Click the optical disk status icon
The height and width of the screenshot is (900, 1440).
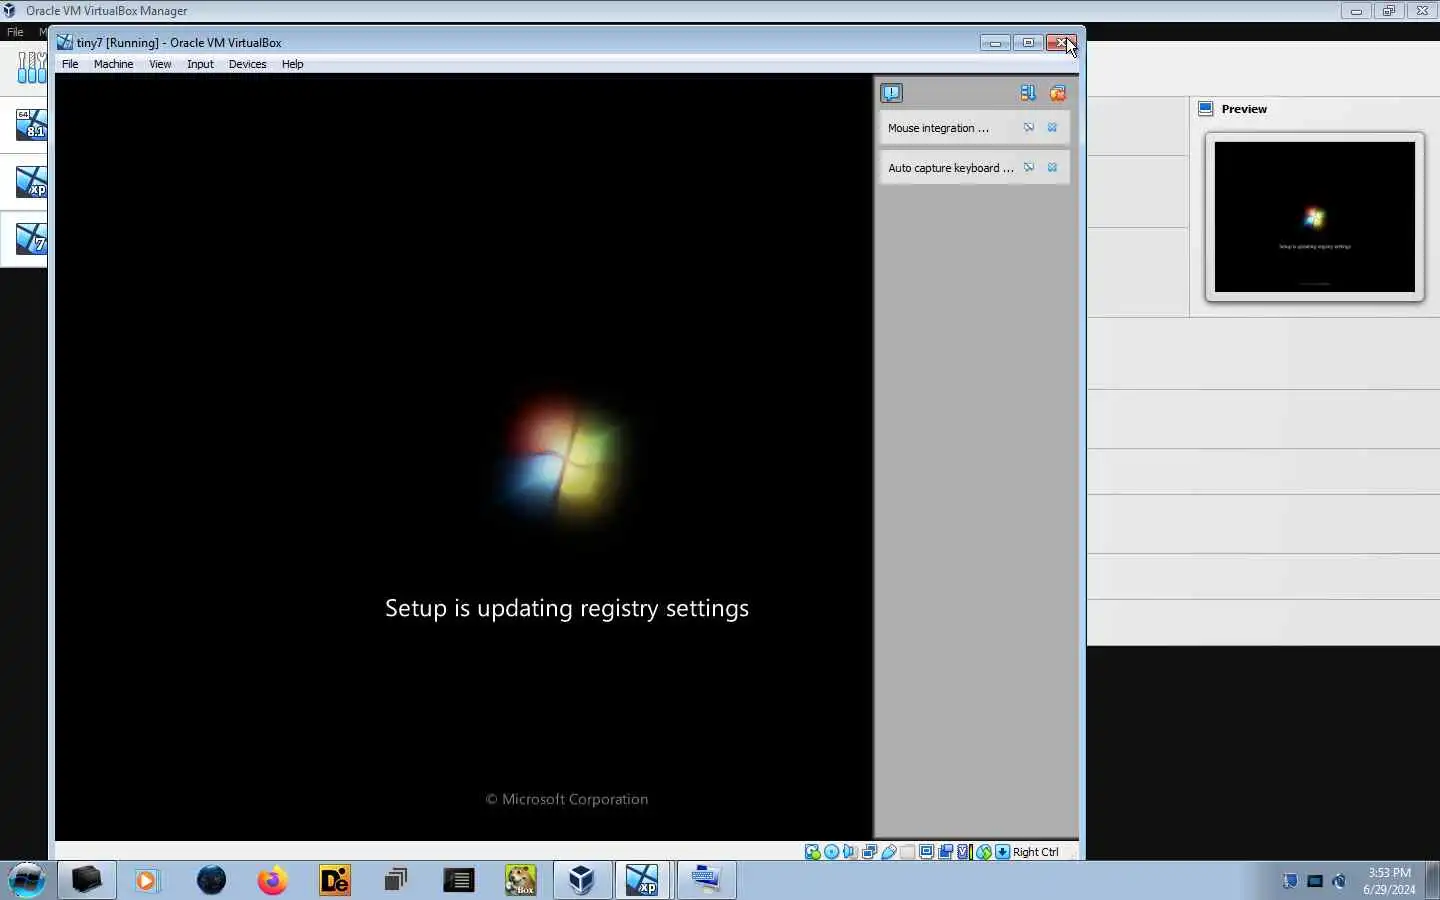[831, 852]
